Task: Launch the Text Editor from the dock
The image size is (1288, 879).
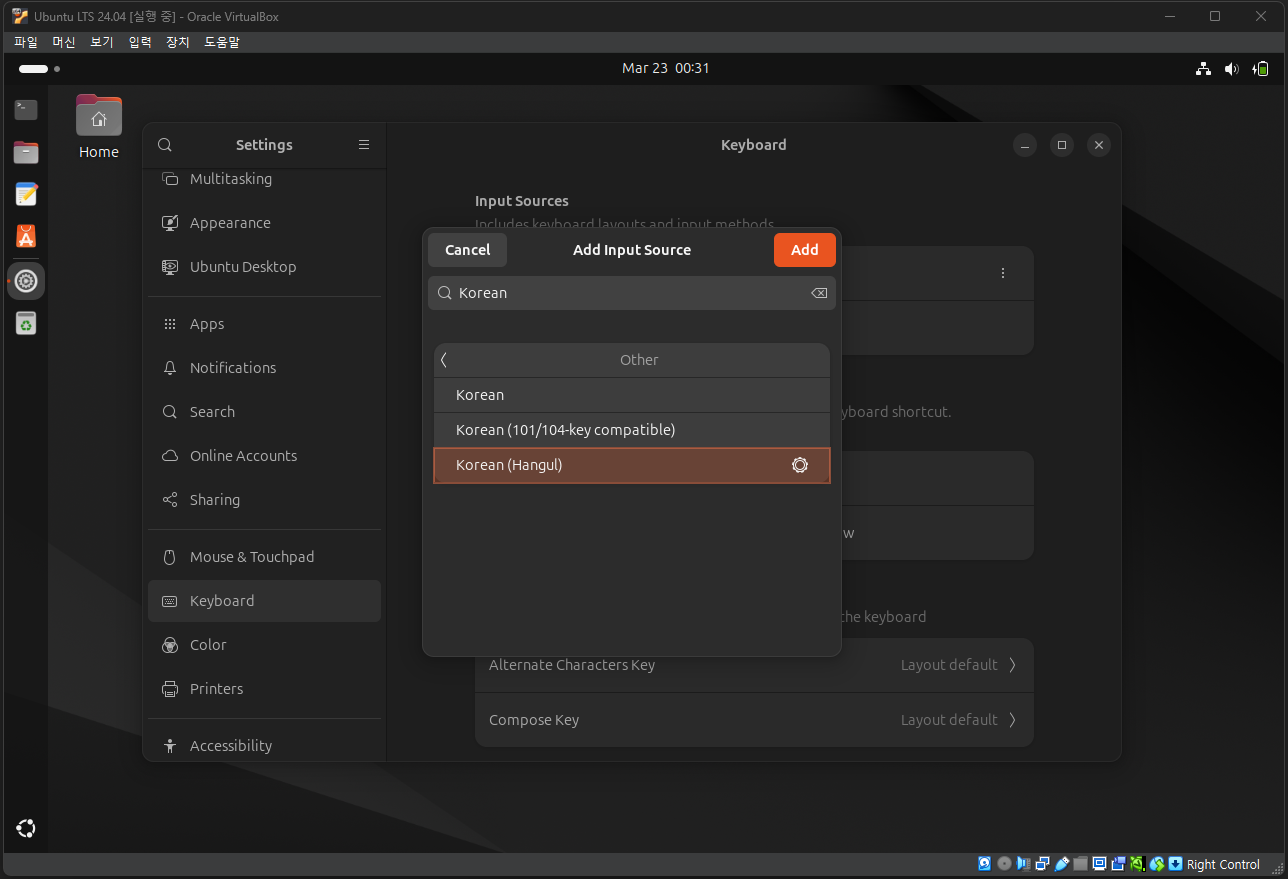Action: point(26,194)
